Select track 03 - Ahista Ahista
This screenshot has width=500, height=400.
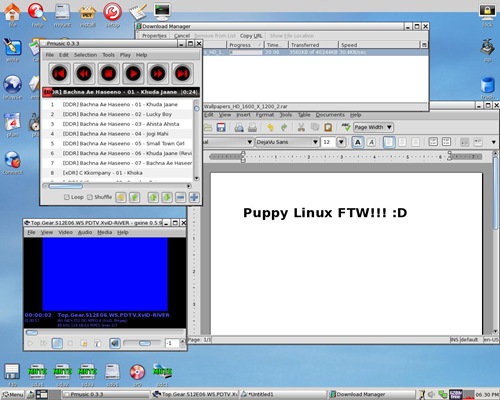[x=117, y=124]
